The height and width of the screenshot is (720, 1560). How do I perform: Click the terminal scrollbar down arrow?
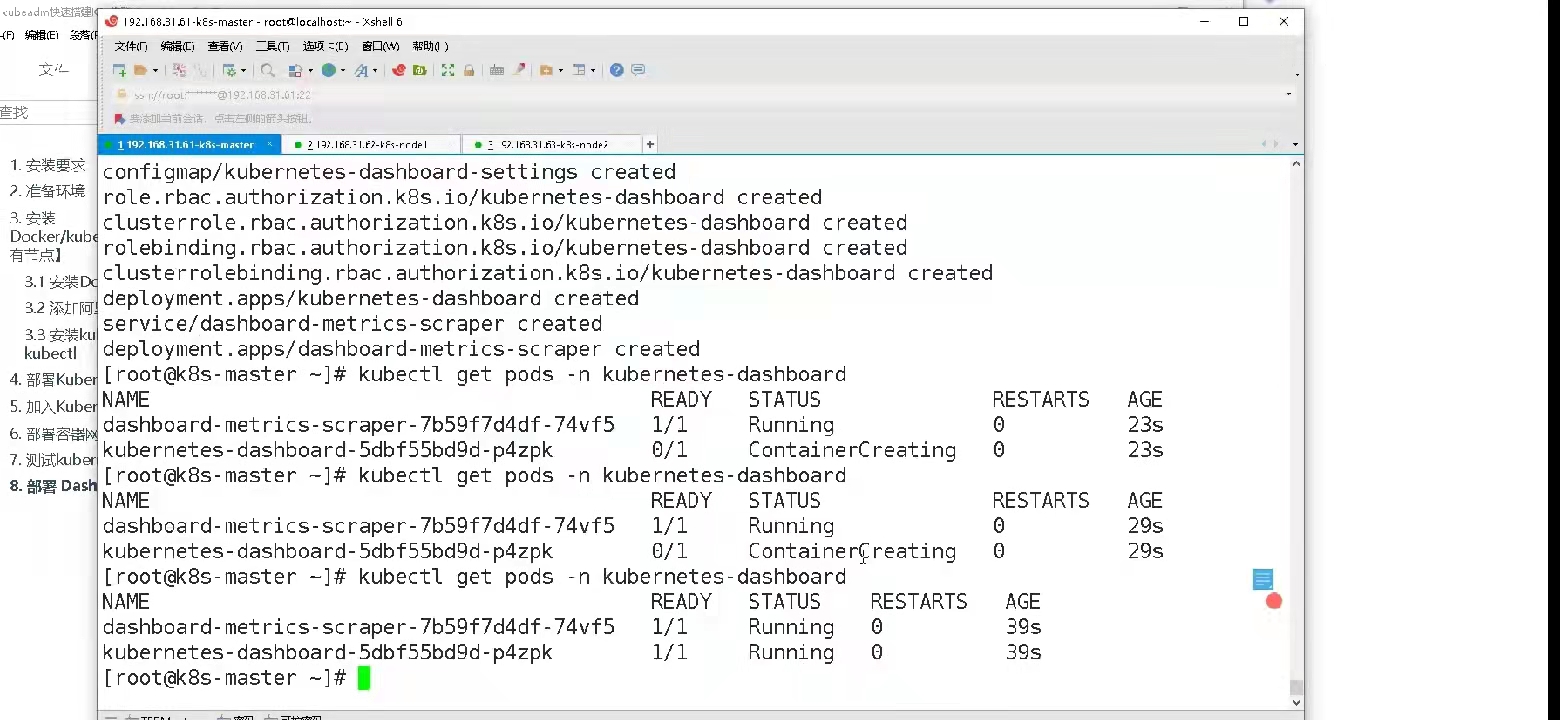click(1296, 703)
